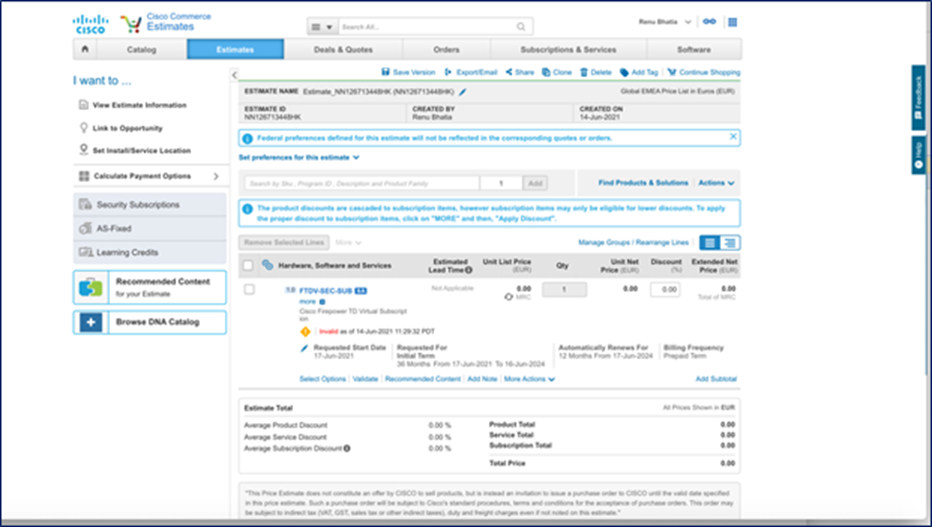Open the More dropdown beside Remove Selected Lines
This screenshot has height=527, width=932.
[348, 242]
